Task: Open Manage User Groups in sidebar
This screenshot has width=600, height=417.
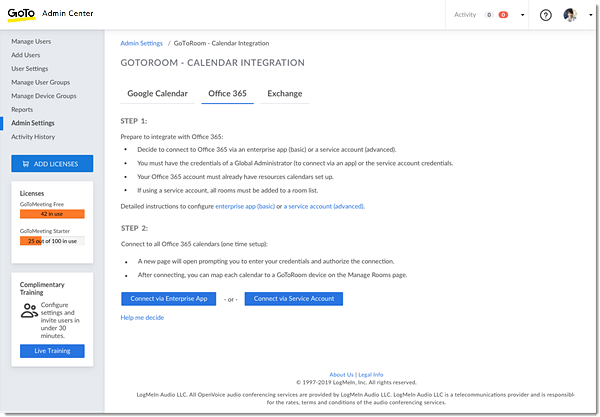Action: [x=41, y=82]
